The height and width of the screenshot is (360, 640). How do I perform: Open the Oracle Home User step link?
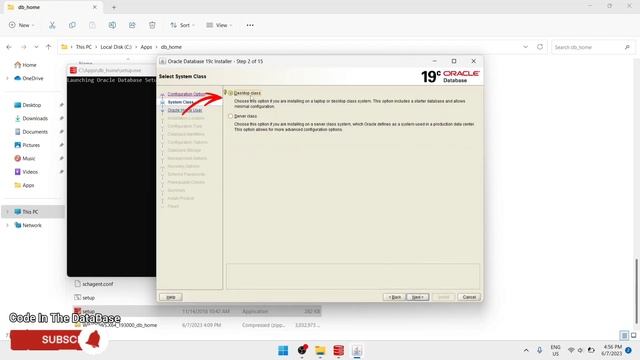(x=185, y=110)
